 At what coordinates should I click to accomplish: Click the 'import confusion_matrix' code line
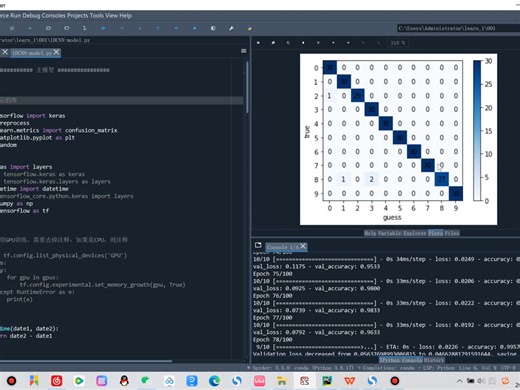pyautogui.click(x=59, y=130)
